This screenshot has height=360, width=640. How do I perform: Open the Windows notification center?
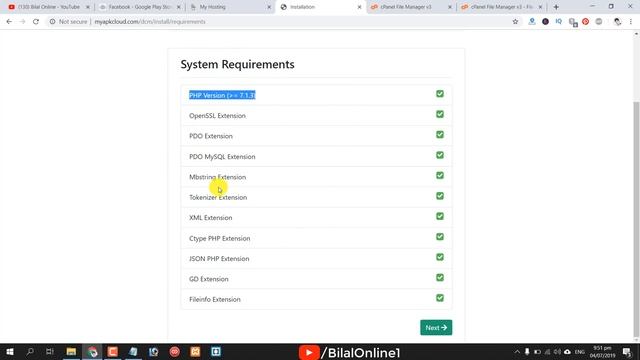(627, 351)
